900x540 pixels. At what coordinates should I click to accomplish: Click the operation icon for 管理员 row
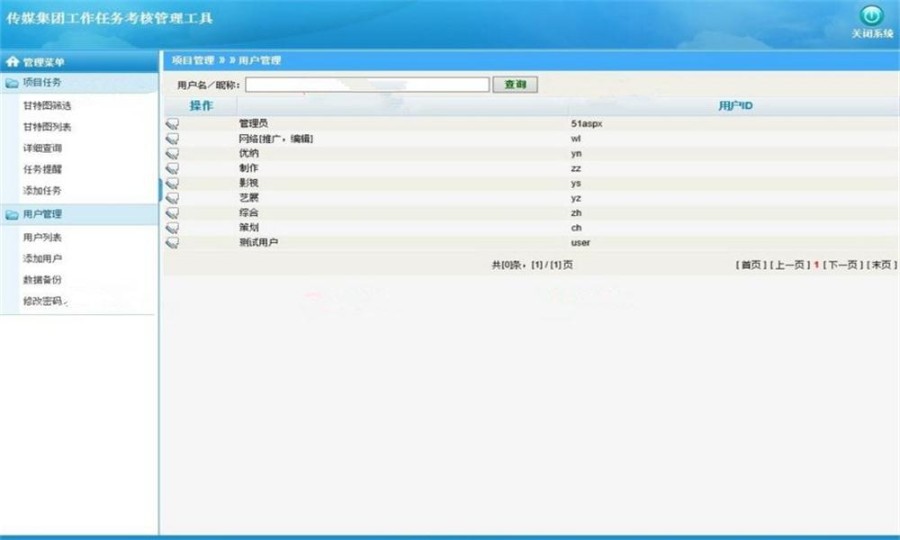coord(172,123)
